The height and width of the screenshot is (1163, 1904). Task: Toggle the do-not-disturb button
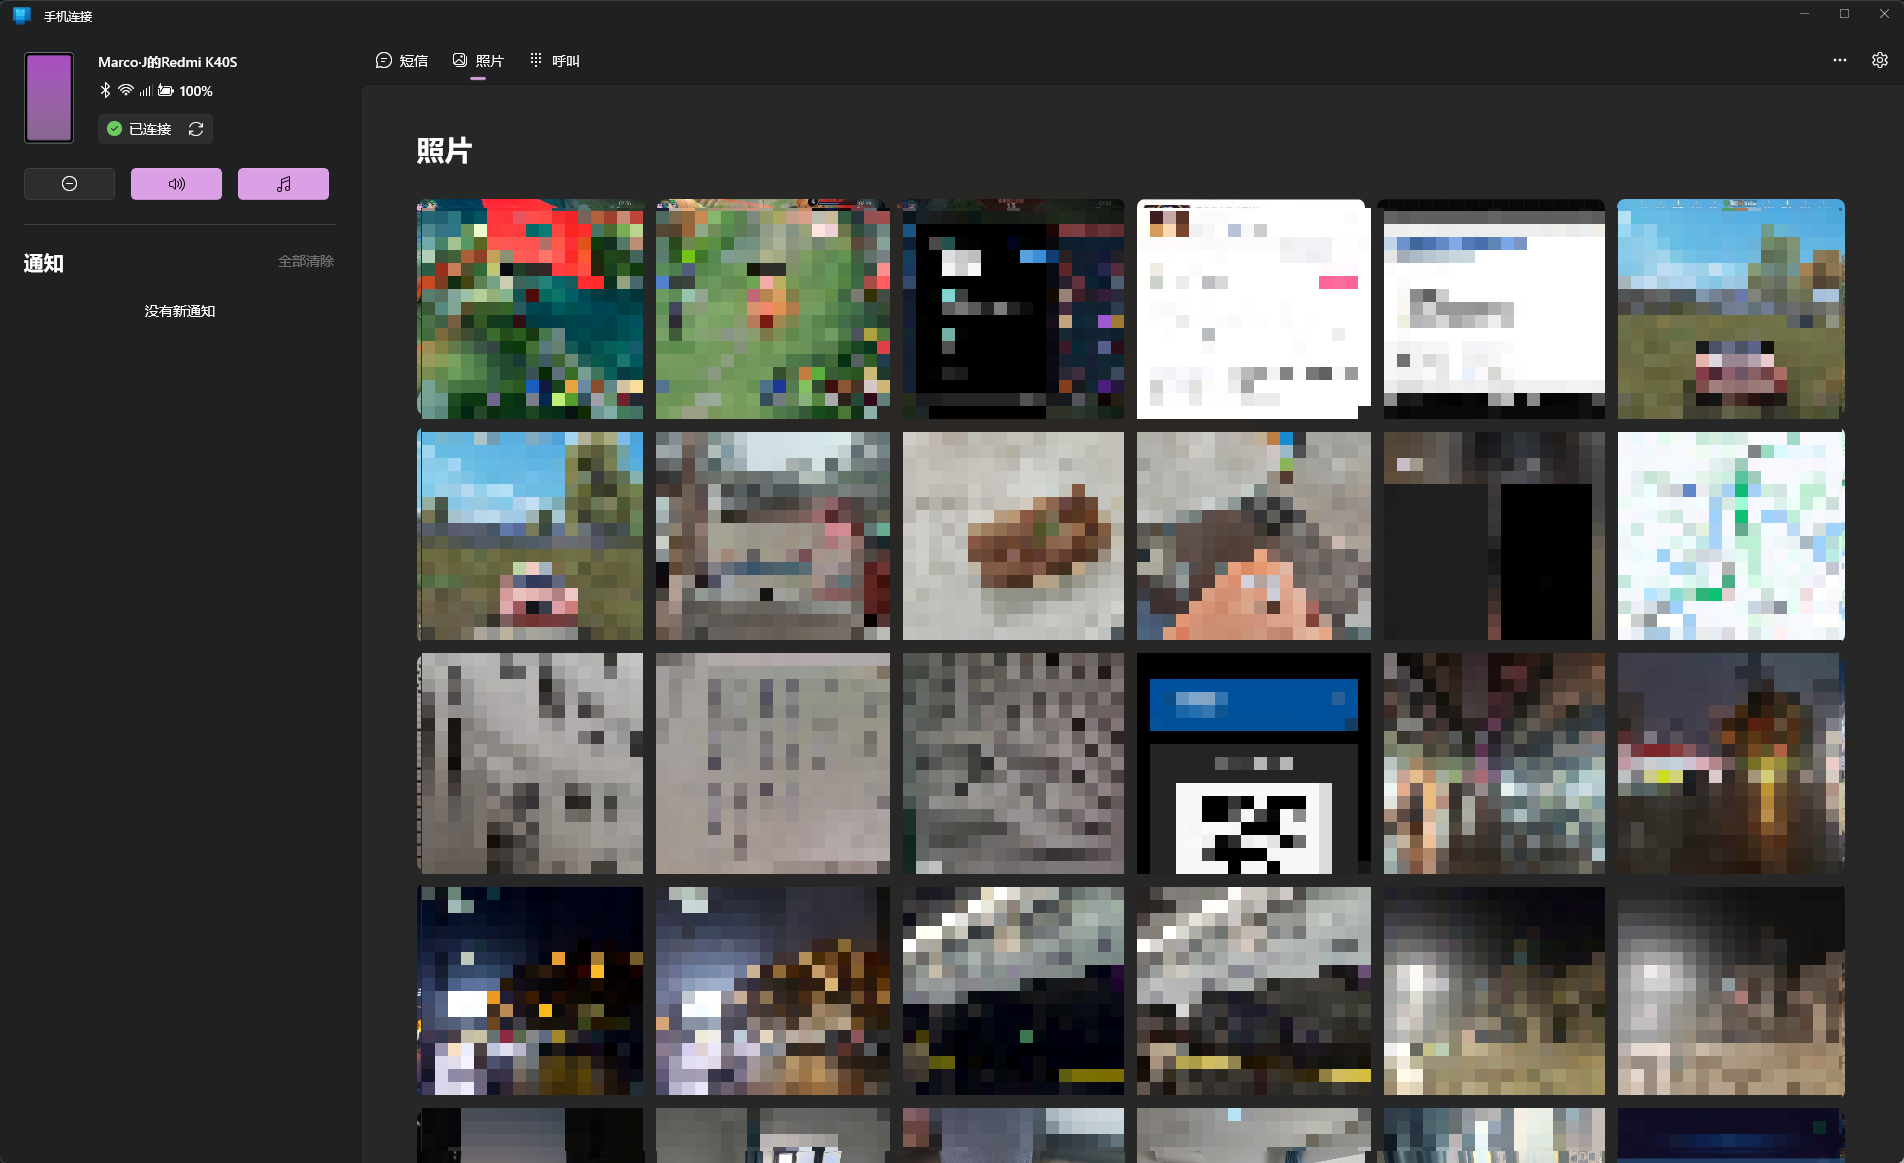[x=69, y=184]
